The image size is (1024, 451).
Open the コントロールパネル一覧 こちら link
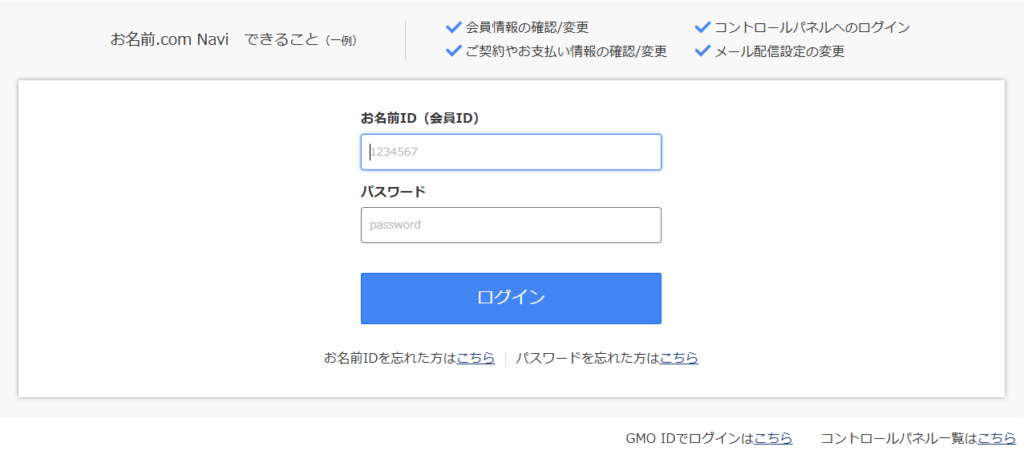[x=997, y=438]
